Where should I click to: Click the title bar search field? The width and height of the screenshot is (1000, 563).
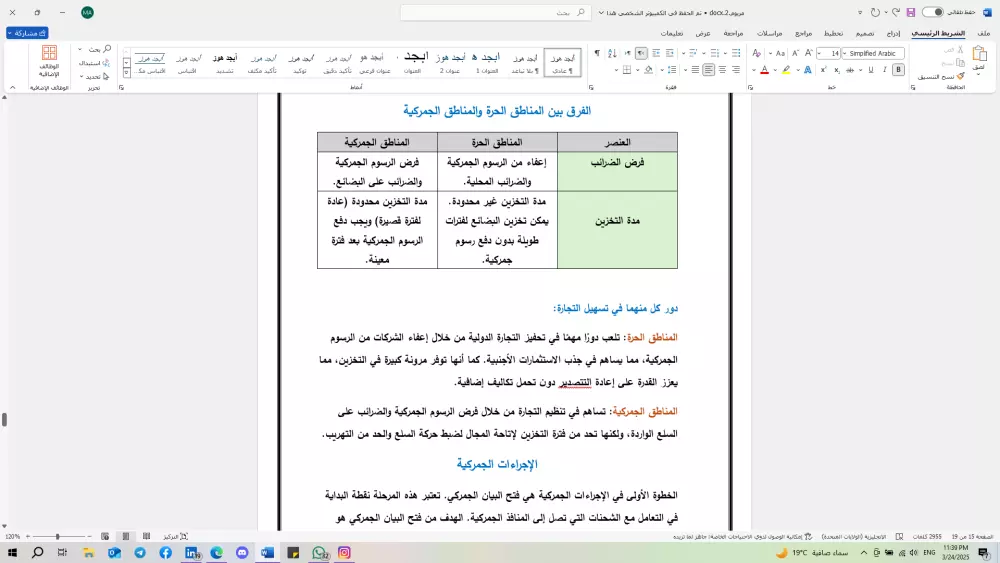click(x=494, y=12)
